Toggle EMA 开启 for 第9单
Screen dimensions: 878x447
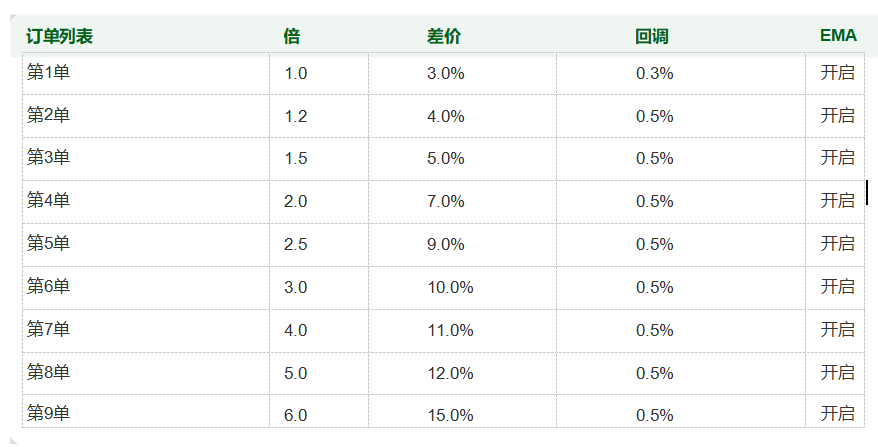[x=837, y=414]
